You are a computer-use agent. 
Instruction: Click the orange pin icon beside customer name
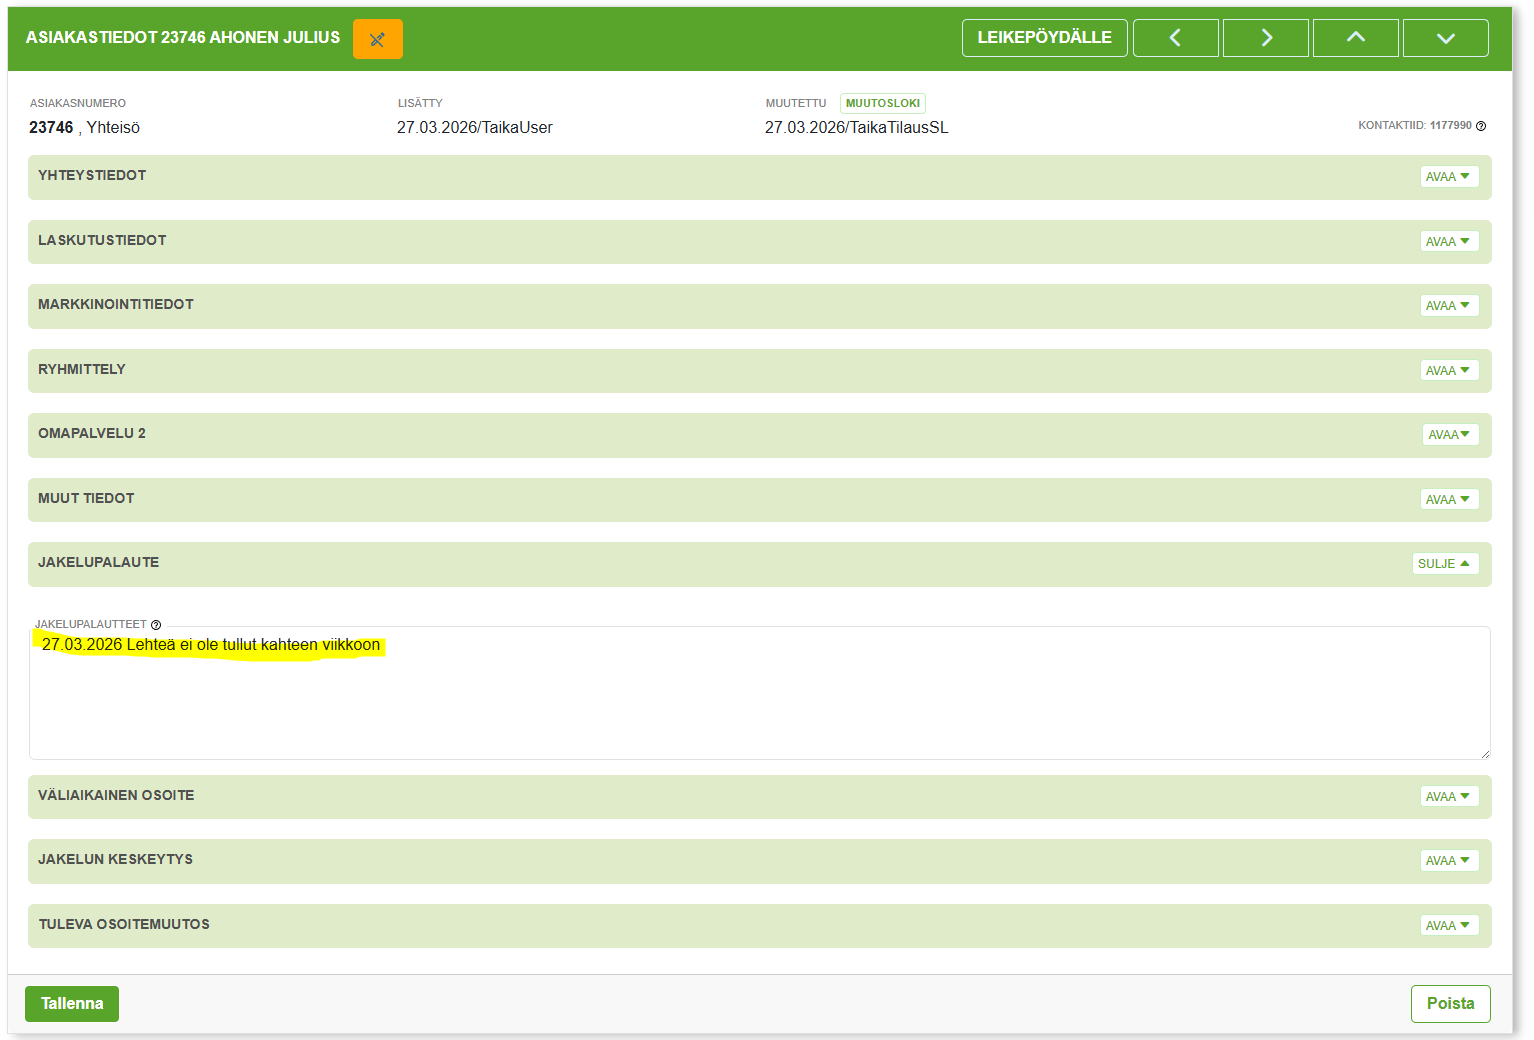[377, 39]
